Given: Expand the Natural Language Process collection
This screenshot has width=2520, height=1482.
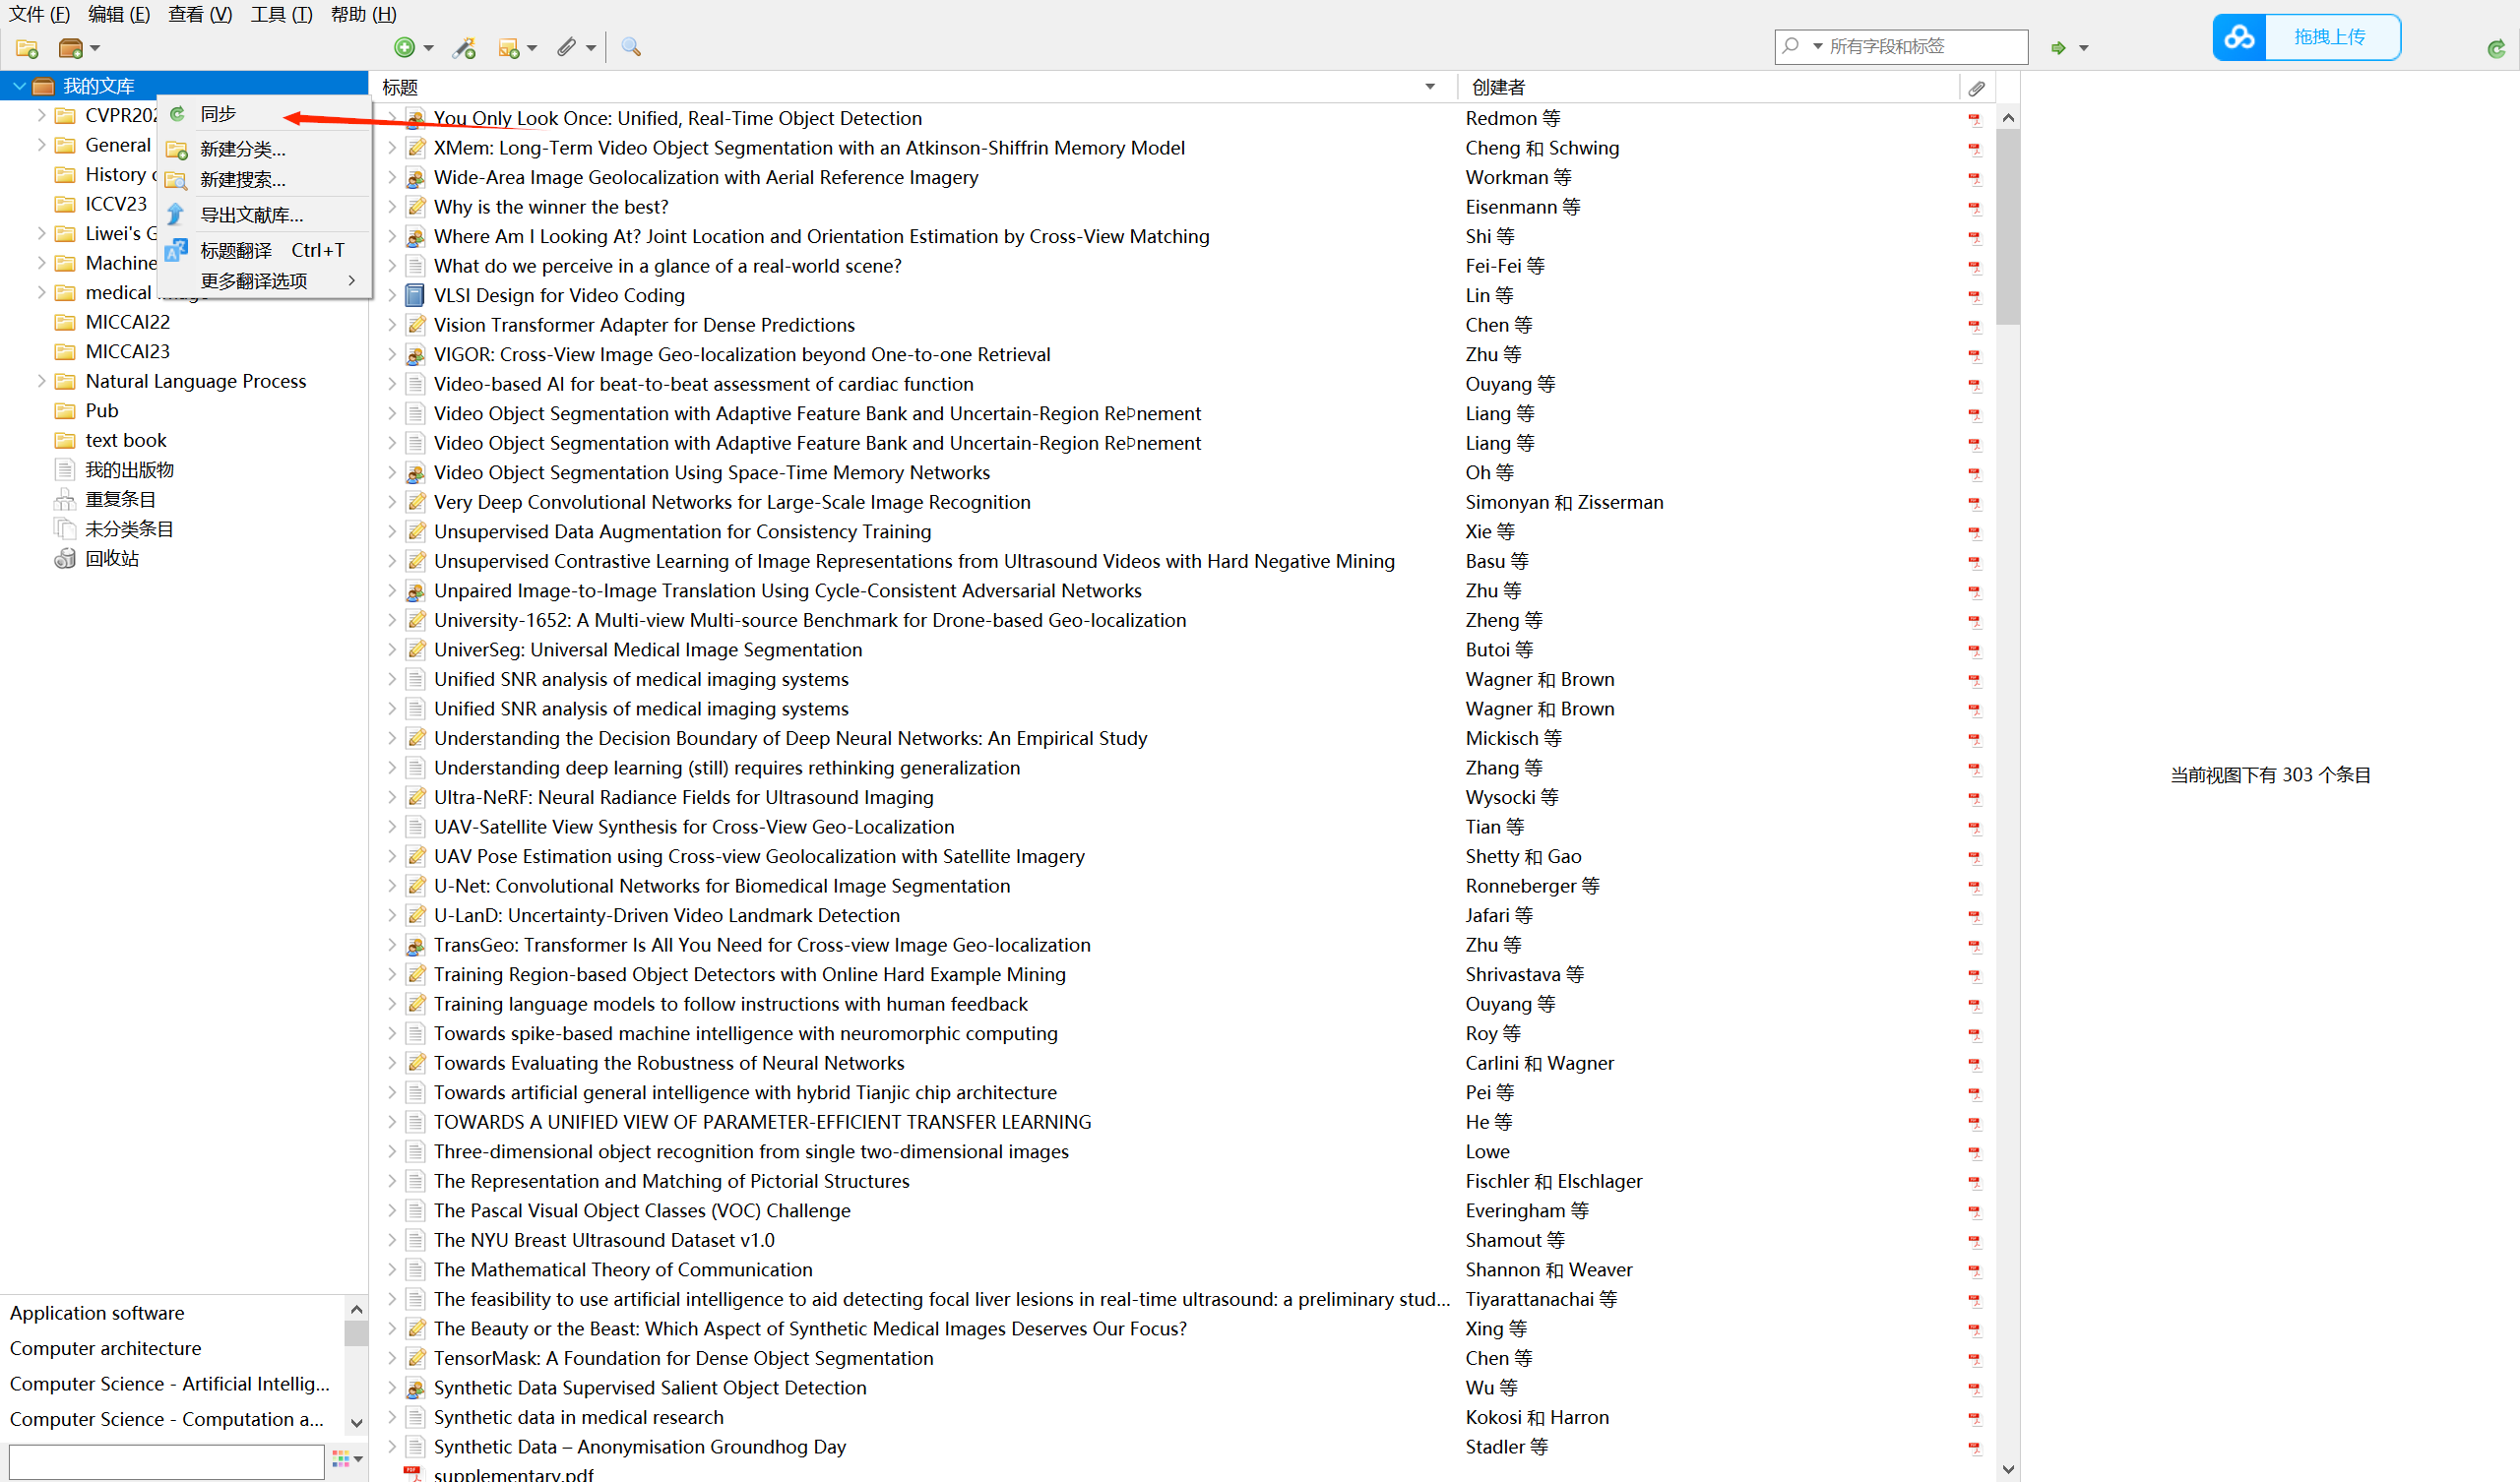Looking at the screenshot, I should tap(41, 381).
